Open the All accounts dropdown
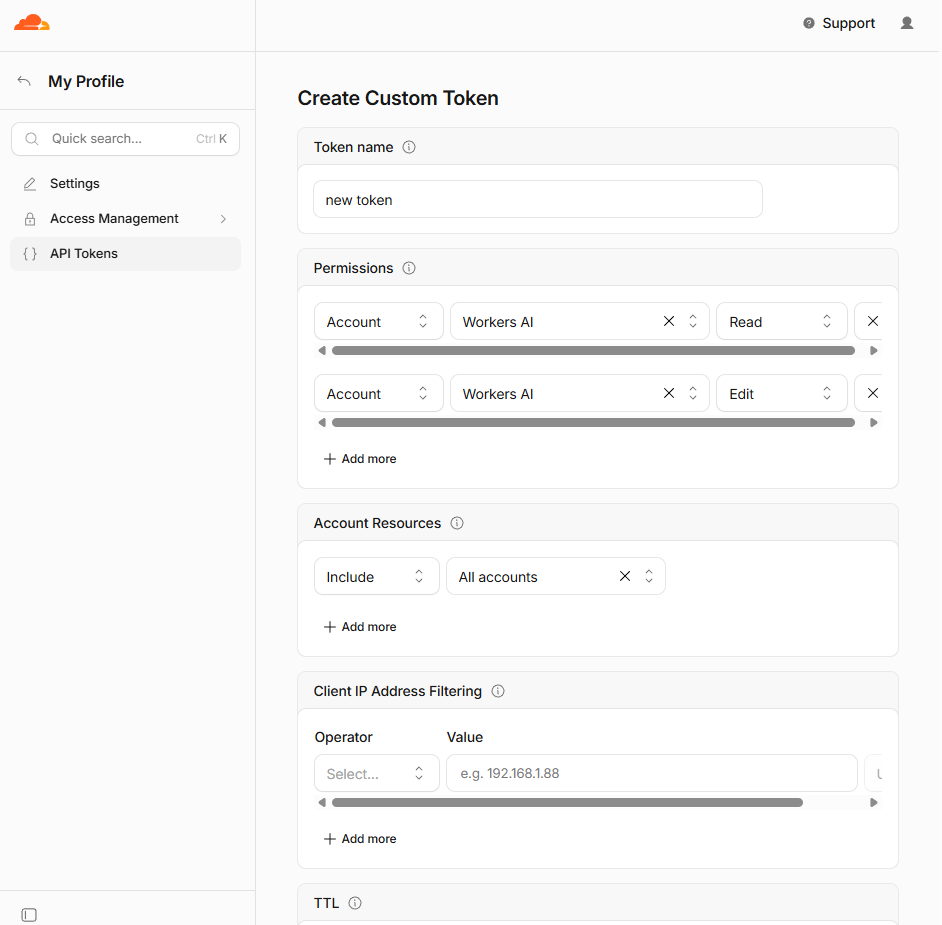This screenshot has height=925, width=942. pos(649,577)
